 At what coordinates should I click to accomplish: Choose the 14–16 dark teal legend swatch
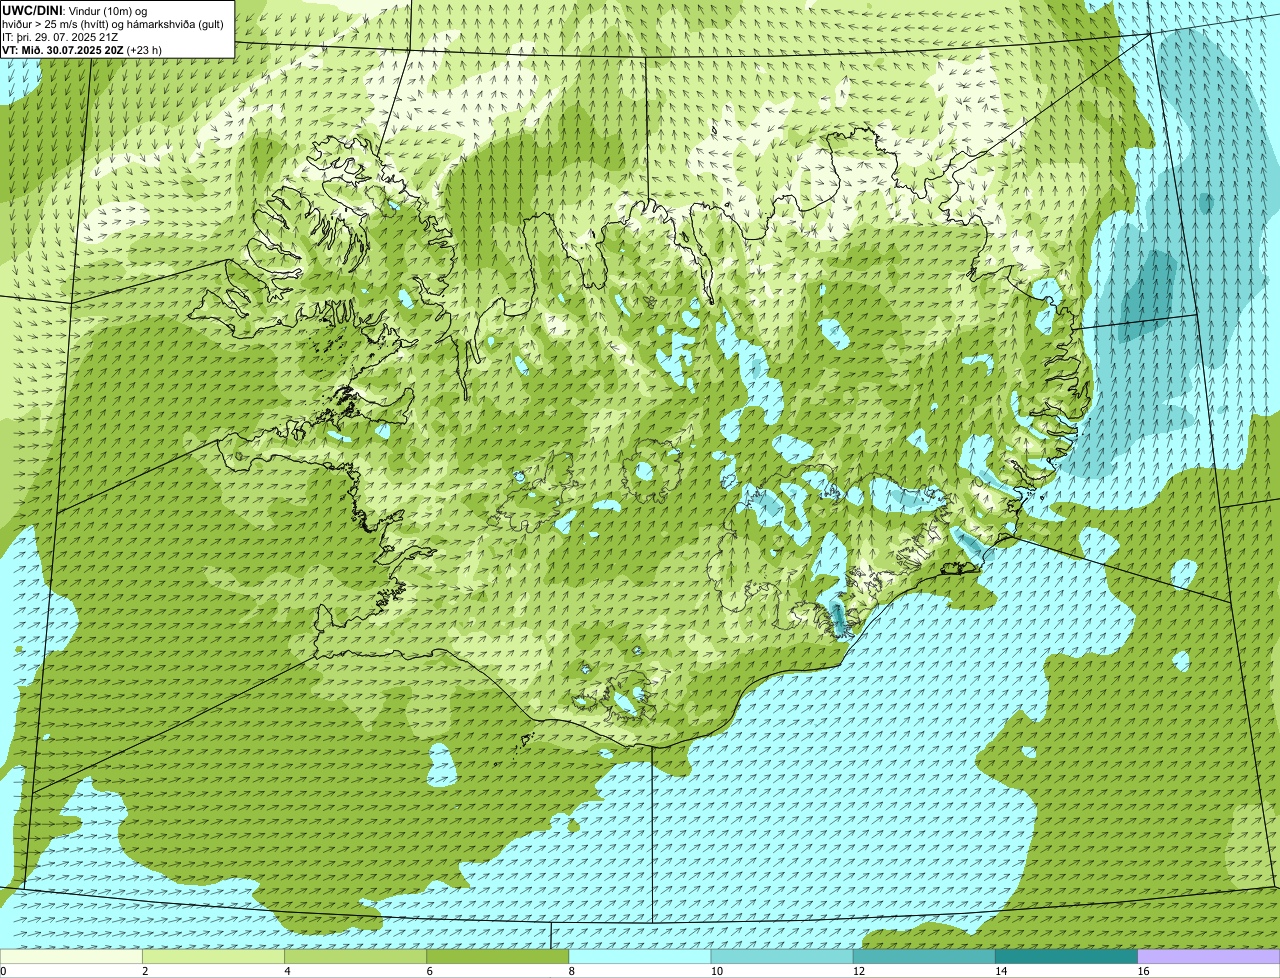point(1067,956)
